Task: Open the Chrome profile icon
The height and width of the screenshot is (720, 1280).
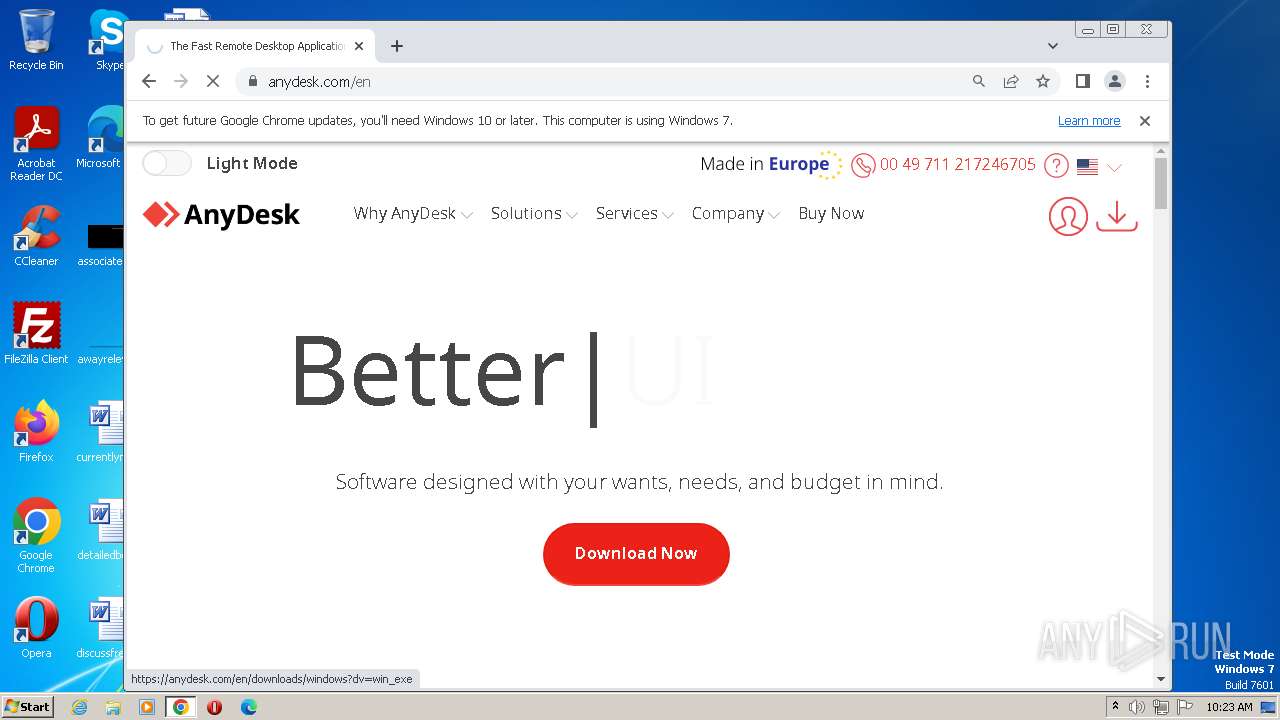Action: (x=1115, y=81)
